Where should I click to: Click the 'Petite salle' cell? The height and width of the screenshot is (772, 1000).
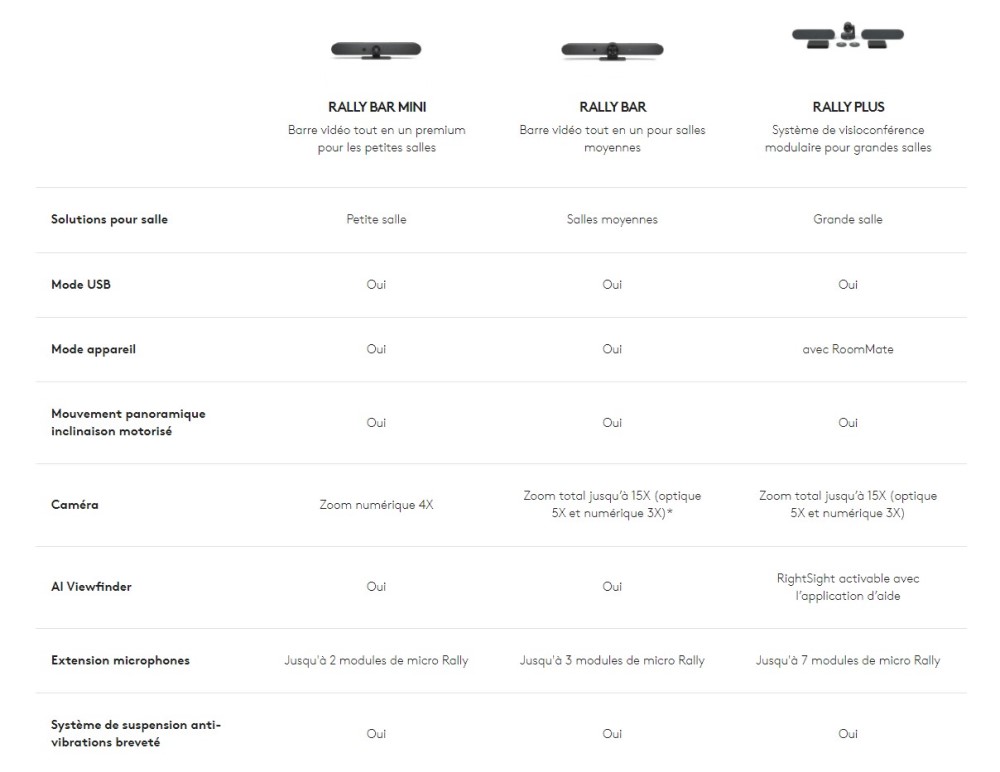(376, 220)
